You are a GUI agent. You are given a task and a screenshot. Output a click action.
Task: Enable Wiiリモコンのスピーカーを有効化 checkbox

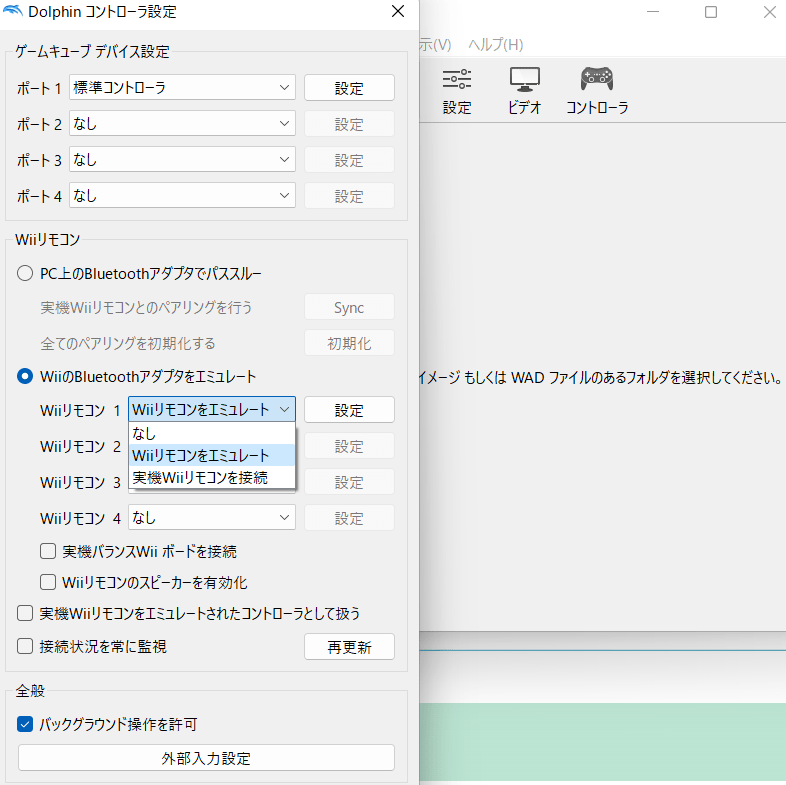(48, 582)
